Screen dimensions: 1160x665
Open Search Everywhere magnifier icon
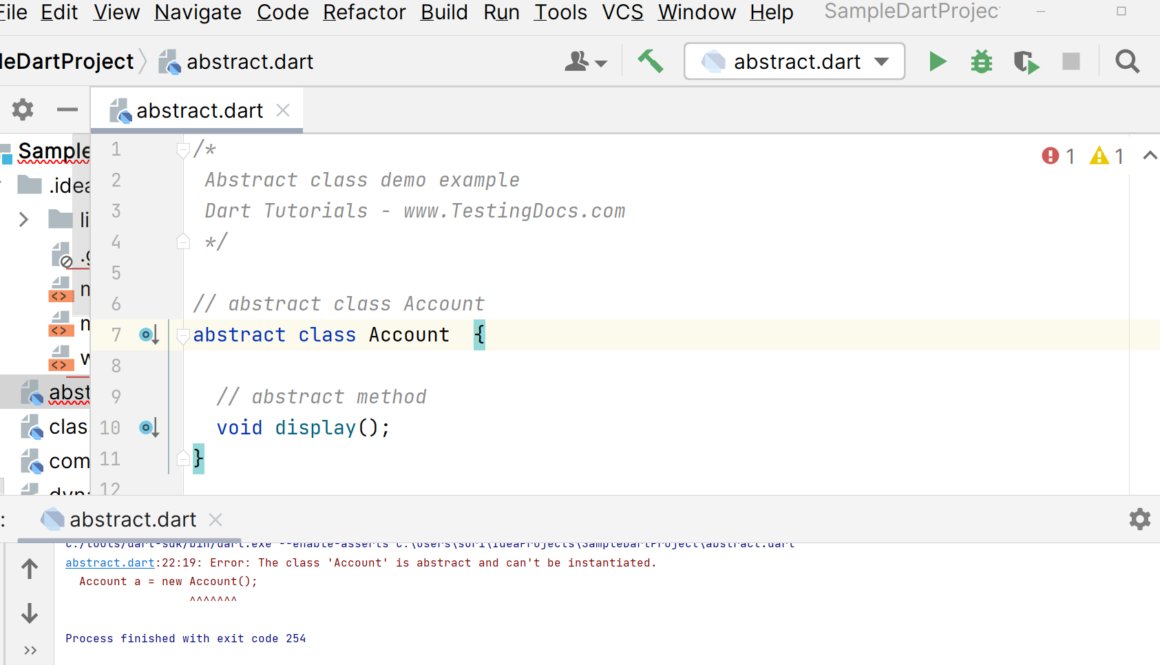1127,62
